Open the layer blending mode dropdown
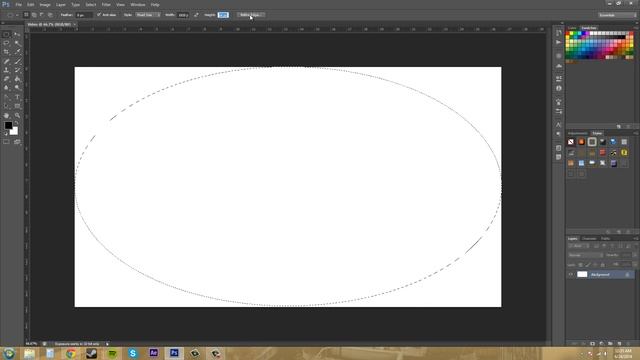This screenshot has height=360, width=640. click(585, 255)
